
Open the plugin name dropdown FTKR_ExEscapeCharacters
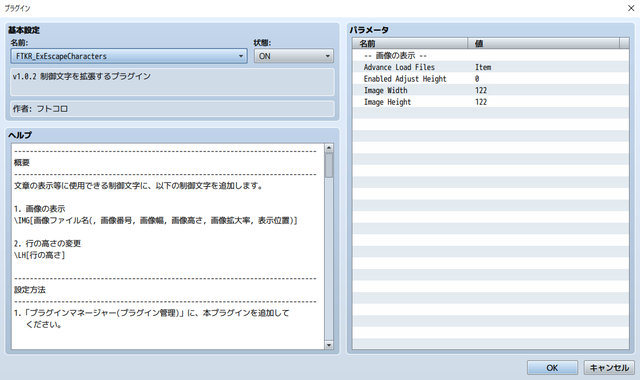click(129, 56)
